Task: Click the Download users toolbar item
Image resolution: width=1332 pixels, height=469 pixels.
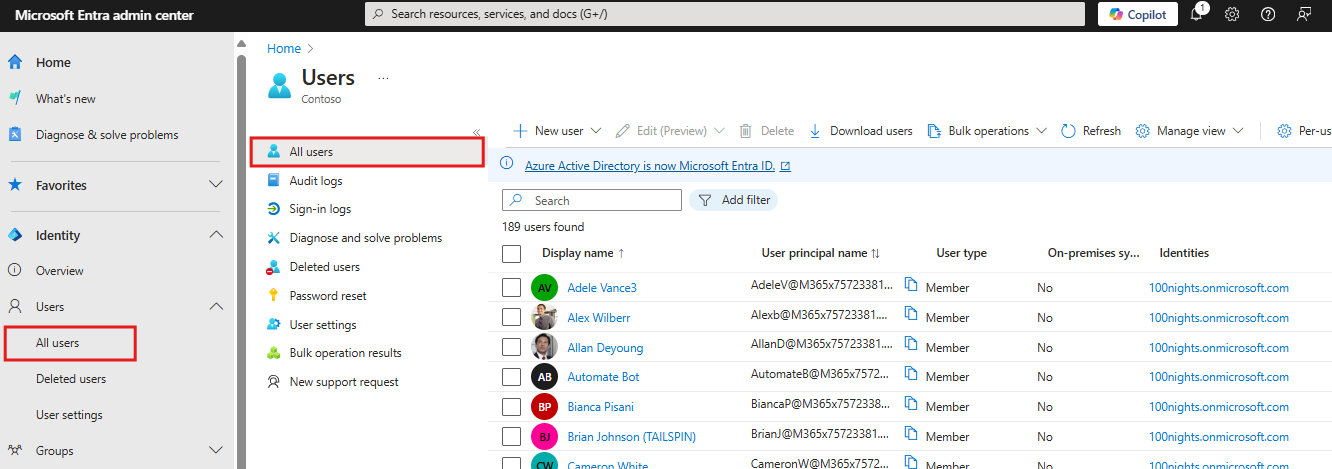Action: tap(860, 131)
